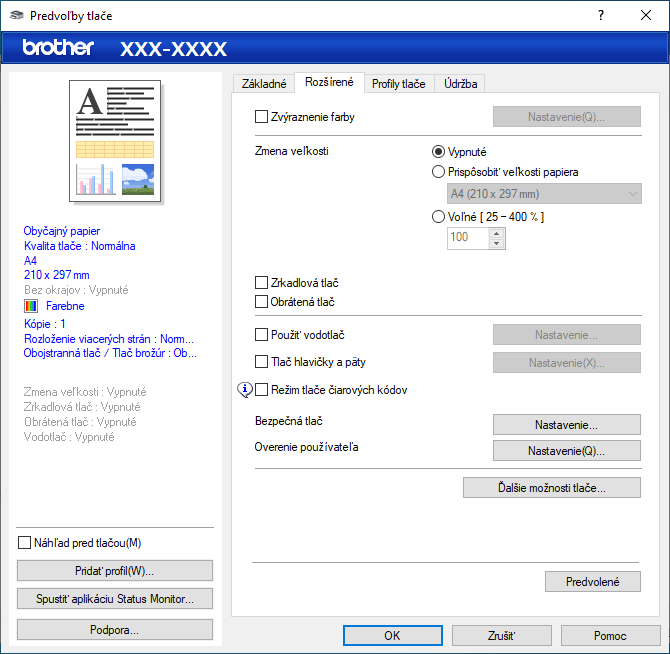Image resolution: width=670 pixels, height=654 pixels.
Task: Check the Použiť vodotlač option
Action: 262,335
